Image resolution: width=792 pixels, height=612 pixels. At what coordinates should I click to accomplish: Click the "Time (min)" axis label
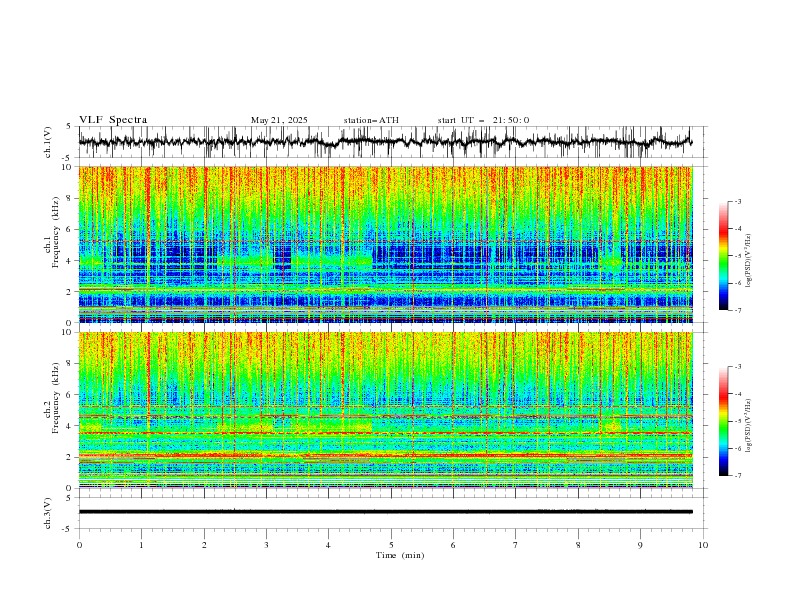400,555
